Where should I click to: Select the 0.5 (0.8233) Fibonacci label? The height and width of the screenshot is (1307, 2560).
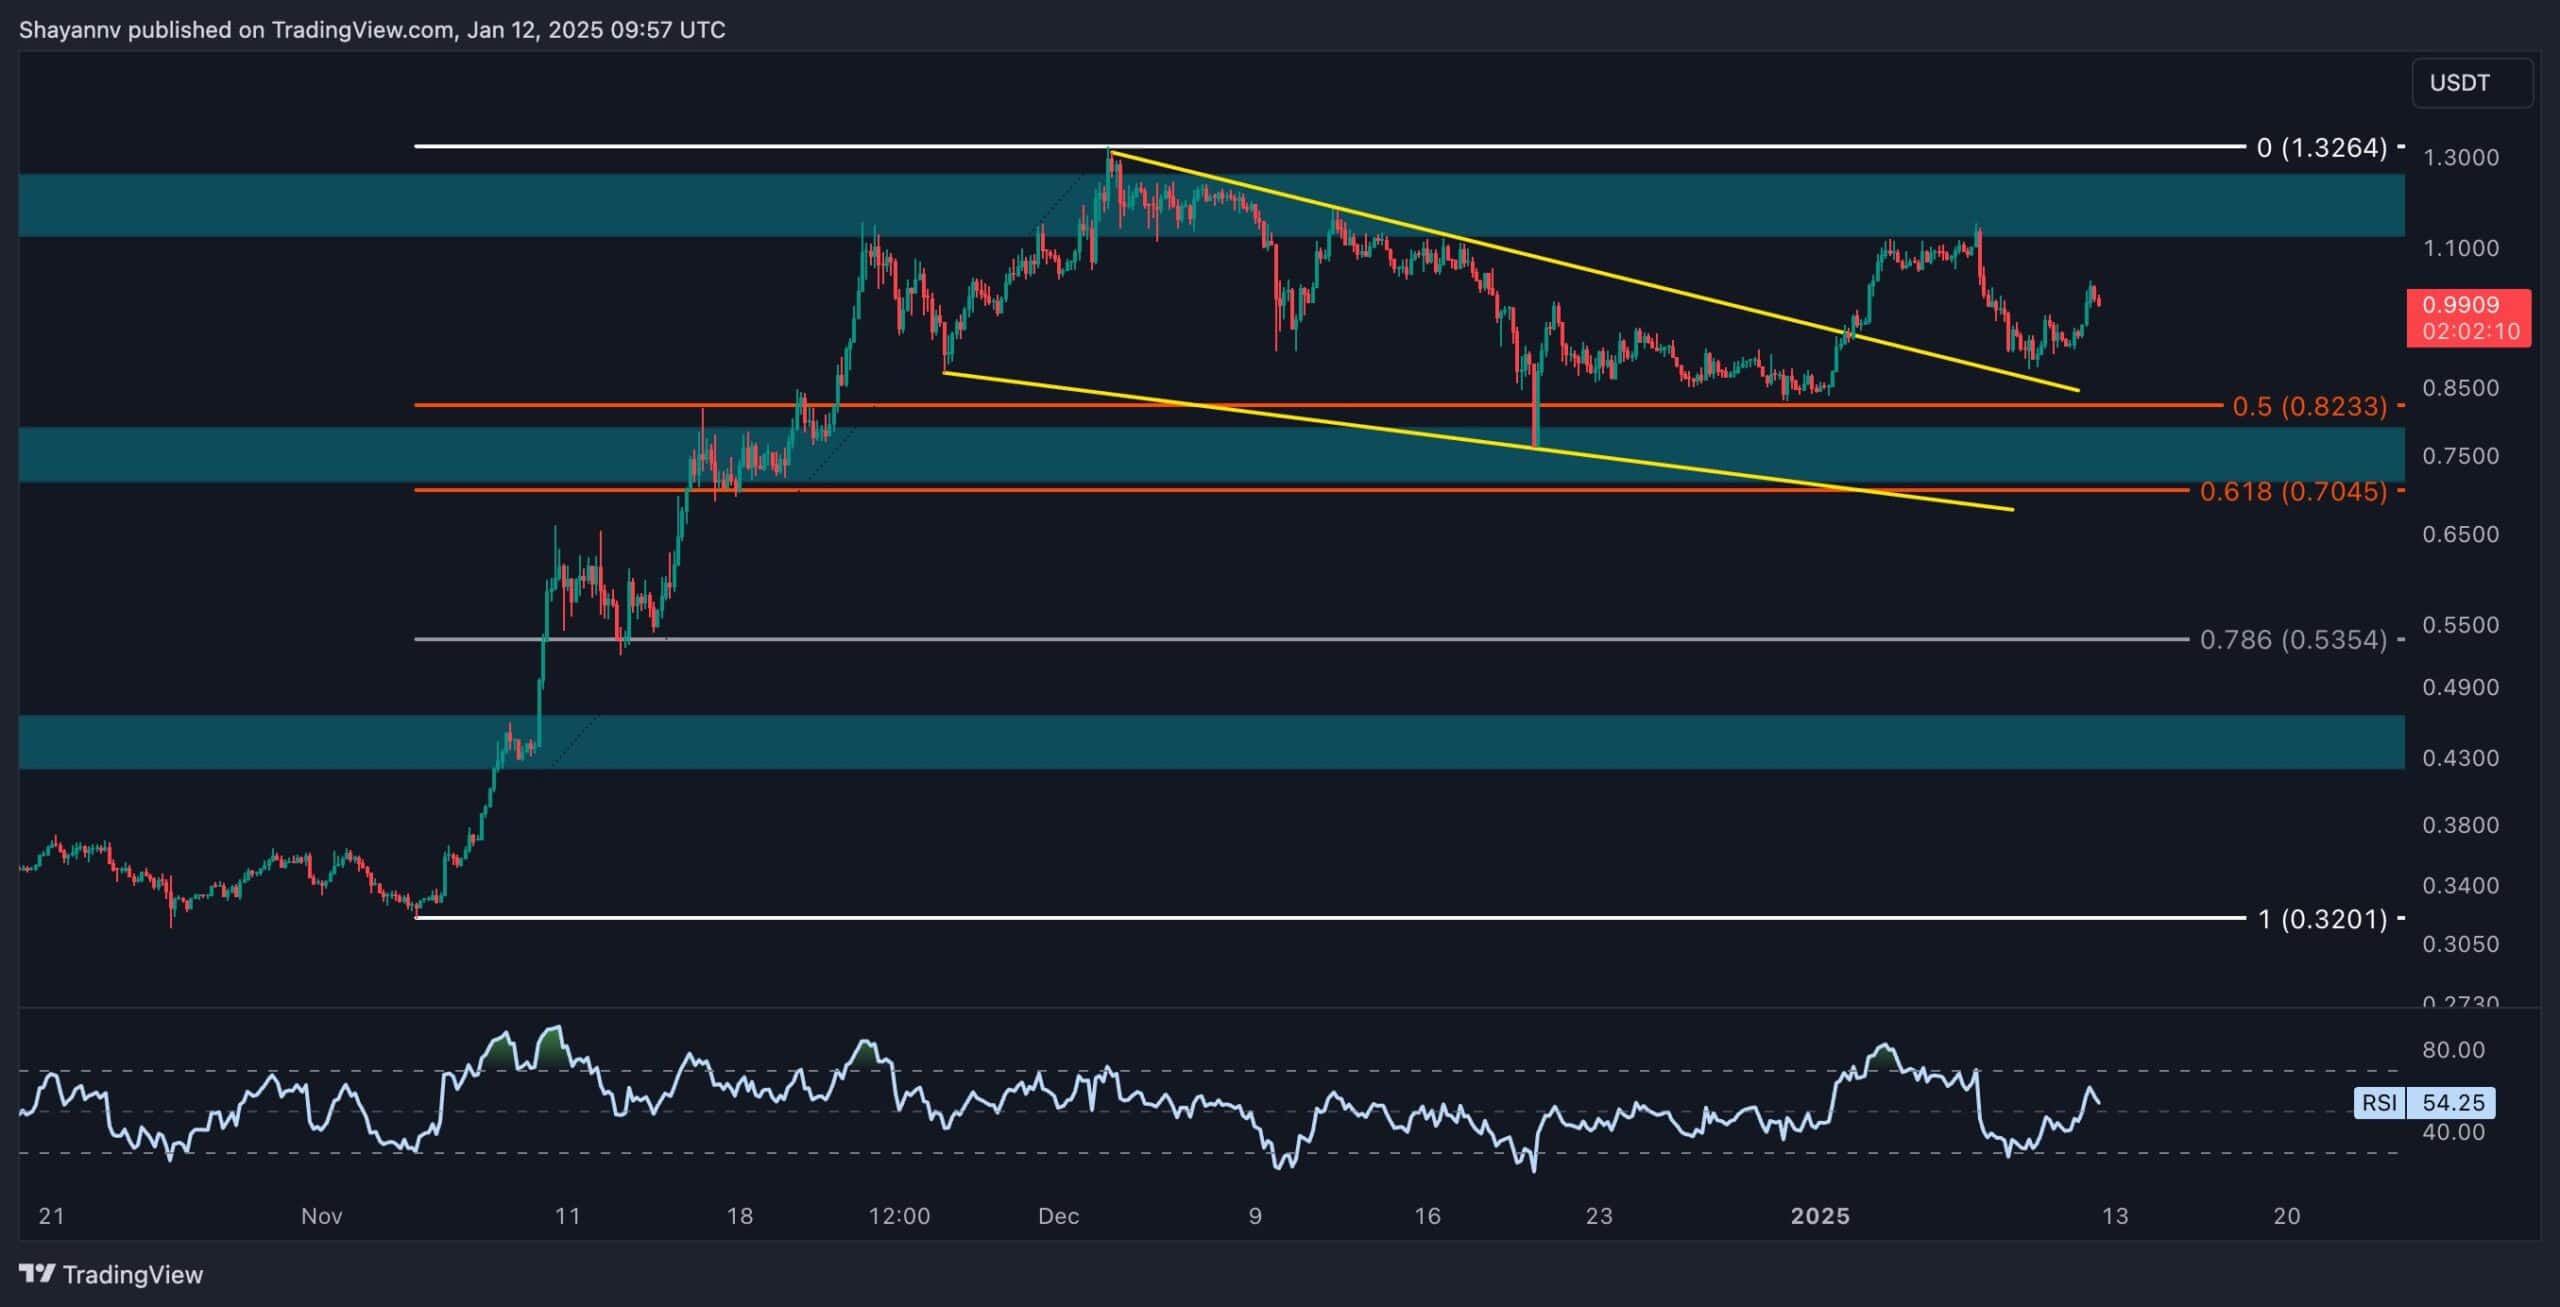[x=2309, y=406]
